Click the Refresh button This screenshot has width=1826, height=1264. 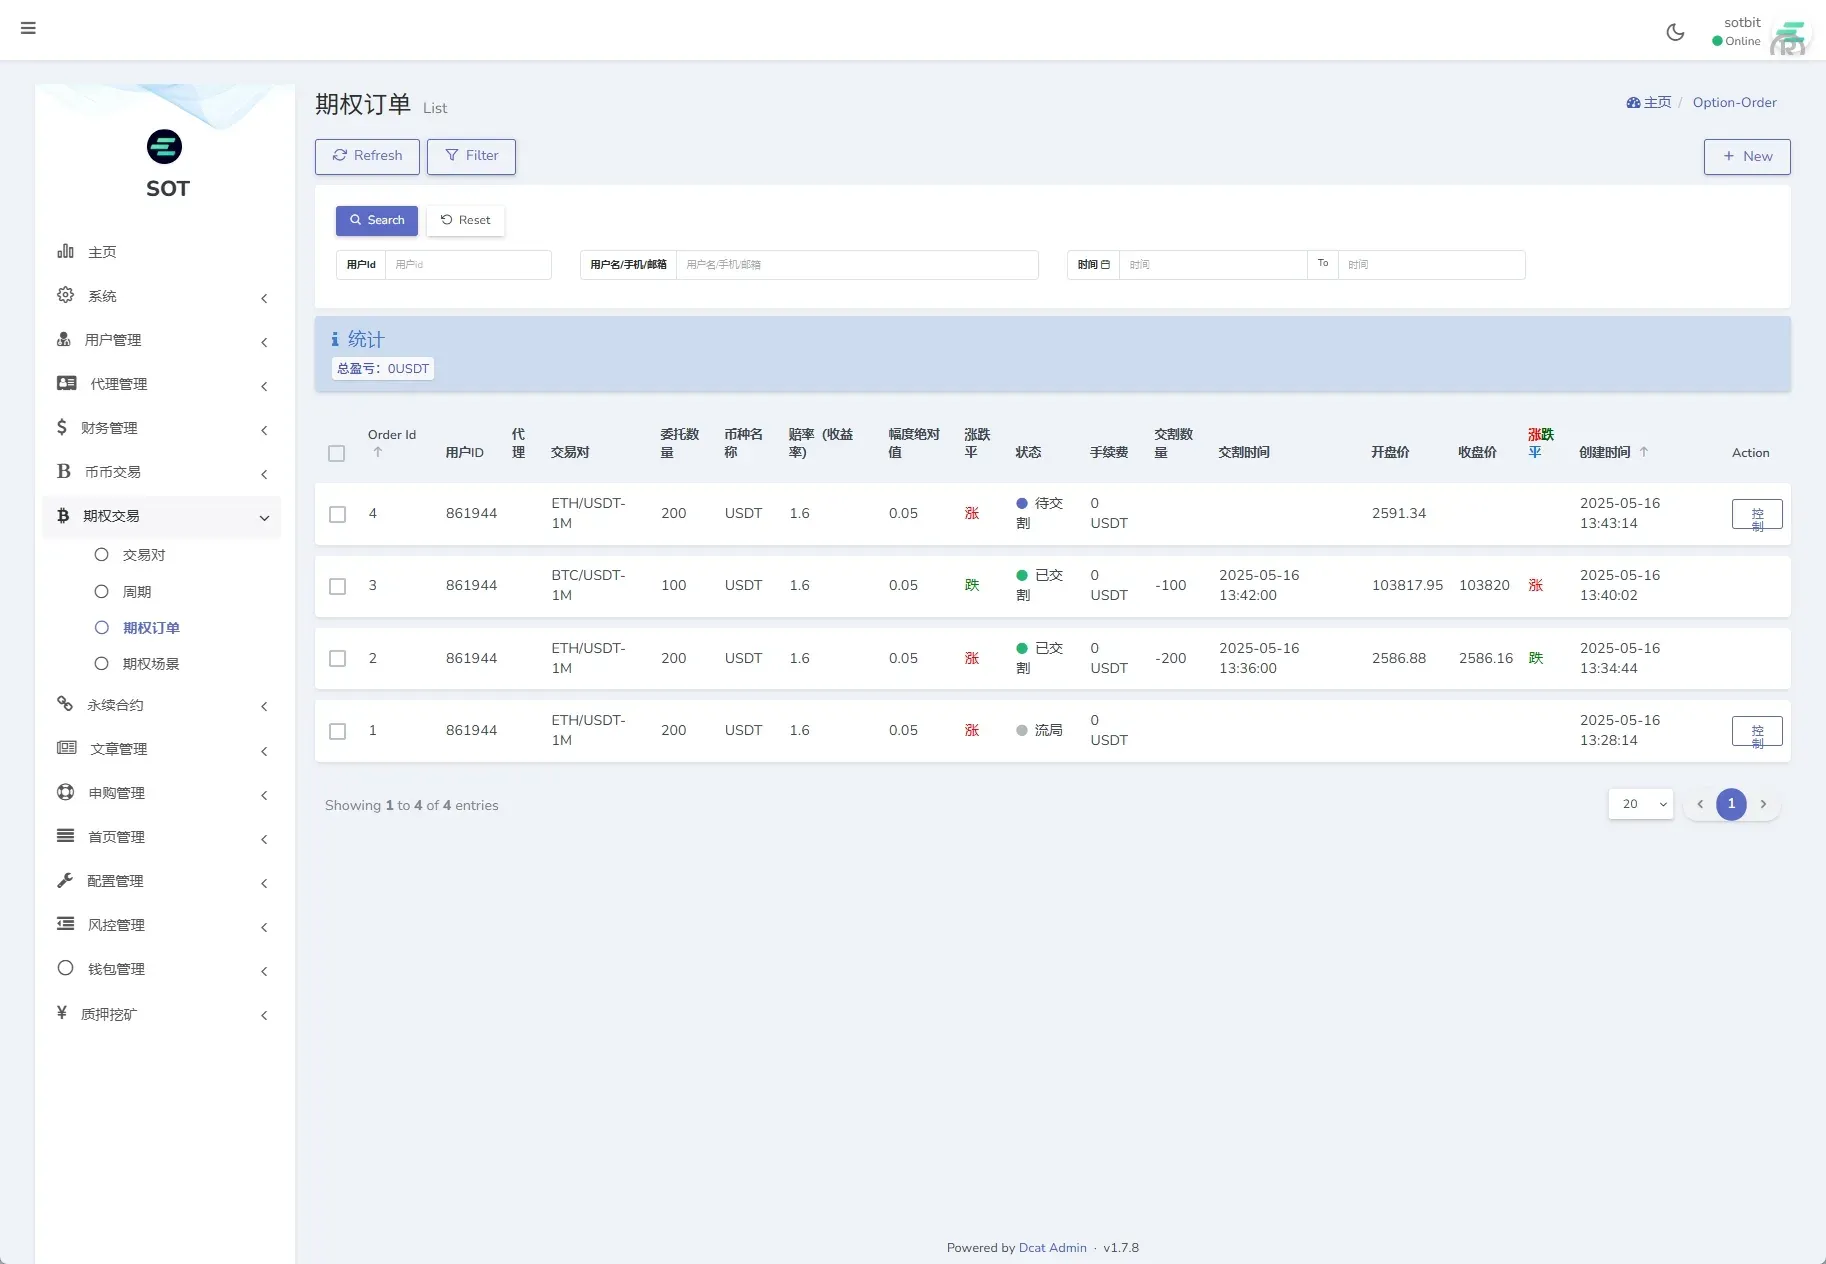point(366,156)
